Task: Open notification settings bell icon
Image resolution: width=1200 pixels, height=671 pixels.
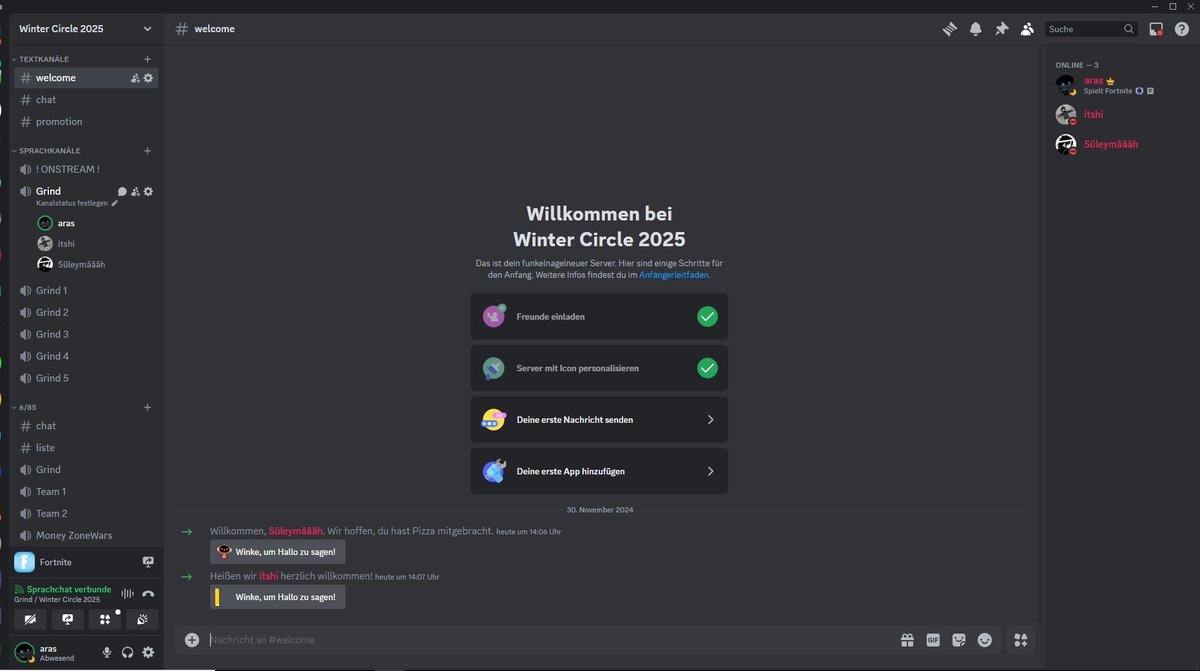Action: point(976,29)
